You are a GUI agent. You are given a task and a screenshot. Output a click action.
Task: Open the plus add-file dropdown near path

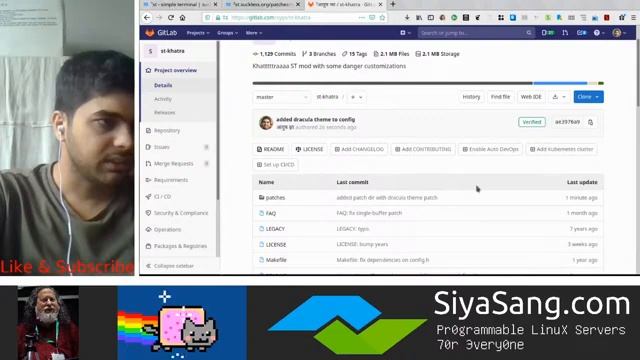tap(356, 97)
